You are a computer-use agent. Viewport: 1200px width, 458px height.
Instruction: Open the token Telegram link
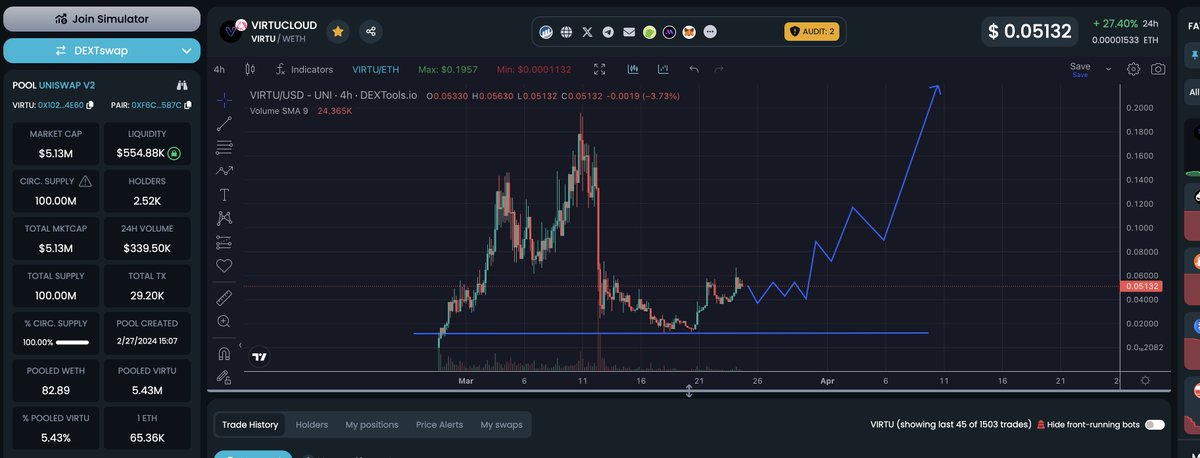(x=608, y=32)
